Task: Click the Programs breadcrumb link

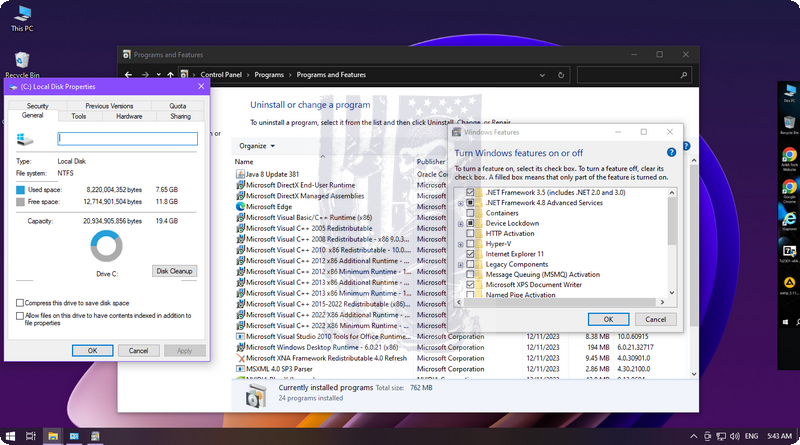Action: point(269,75)
